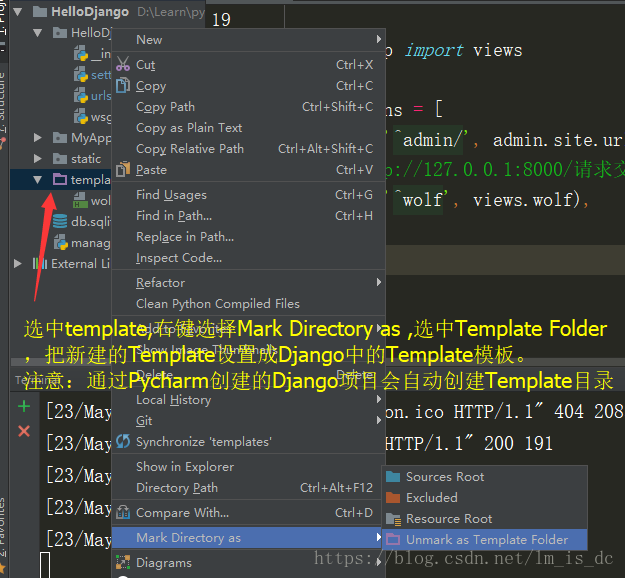Click the purple Template Folder icon in submenu

tap(393, 539)
